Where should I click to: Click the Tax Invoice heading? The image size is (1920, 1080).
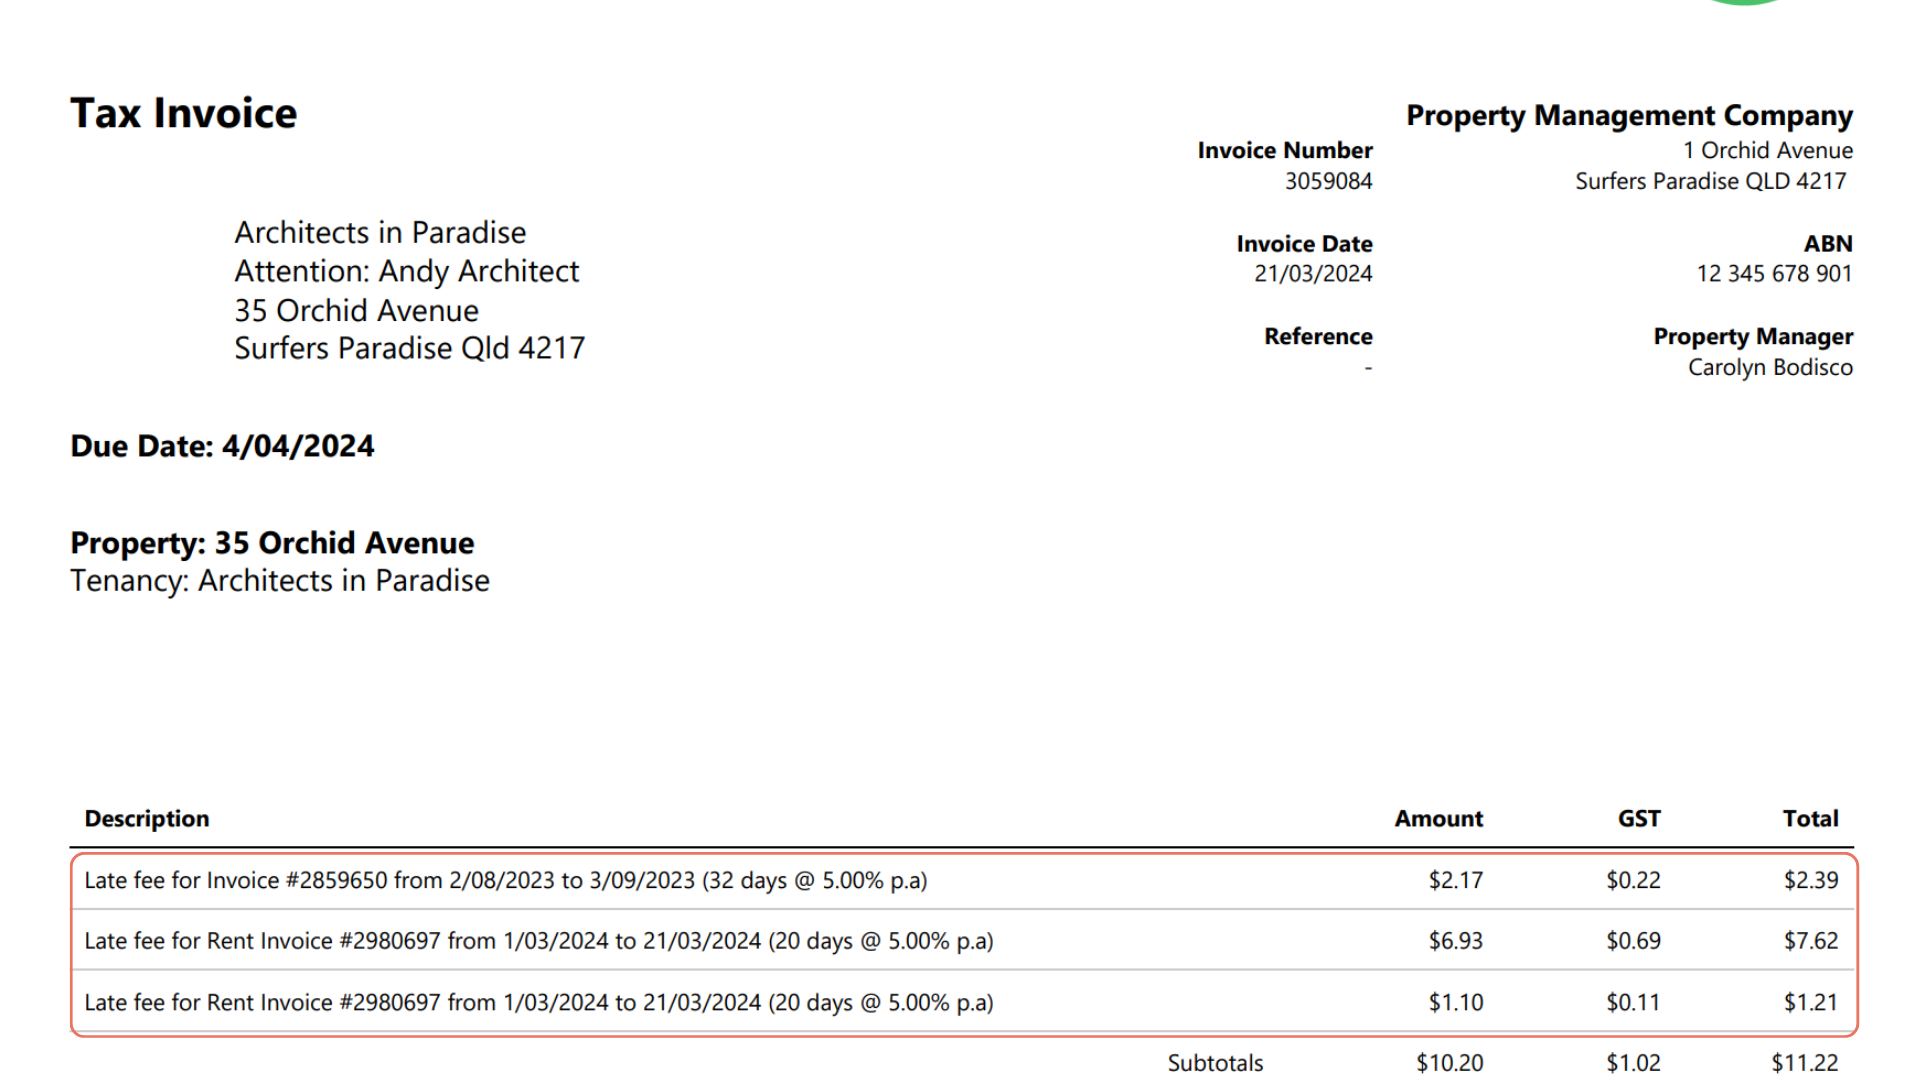coord(184,113)
